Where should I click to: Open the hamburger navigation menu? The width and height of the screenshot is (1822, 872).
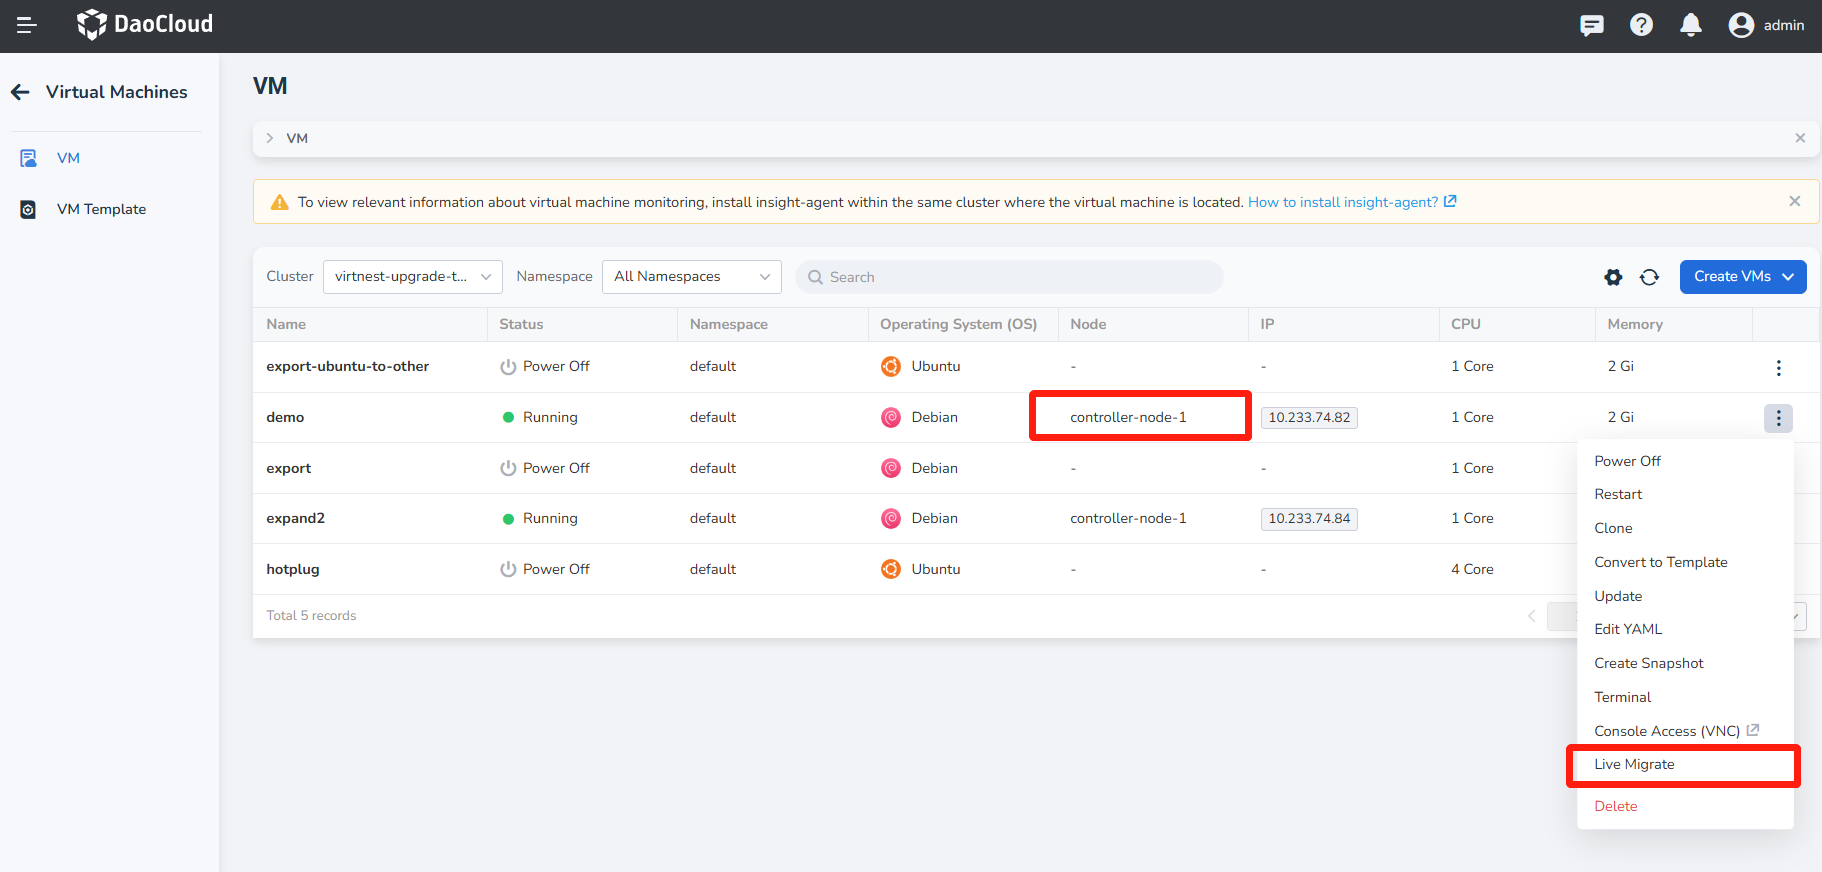click(x=27, y=25)
